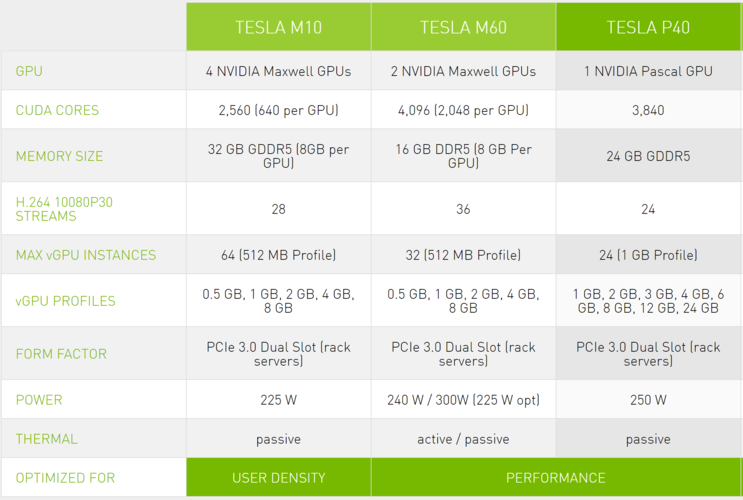This screenshot has width=743, height=500.
Task: Click the '240 W / 300W (225 W opt)' cell
Action: (463, 400)
